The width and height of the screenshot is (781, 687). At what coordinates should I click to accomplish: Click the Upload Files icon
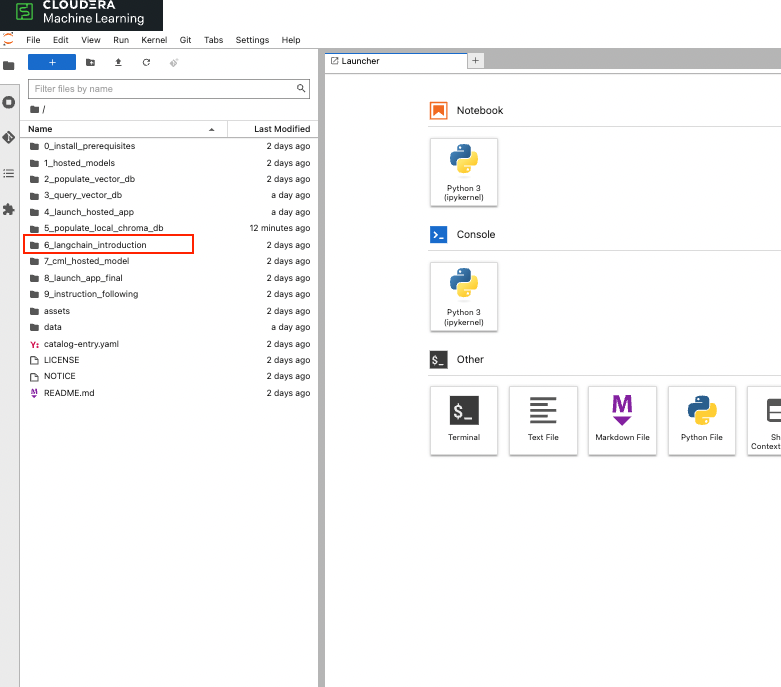[118, 62]
